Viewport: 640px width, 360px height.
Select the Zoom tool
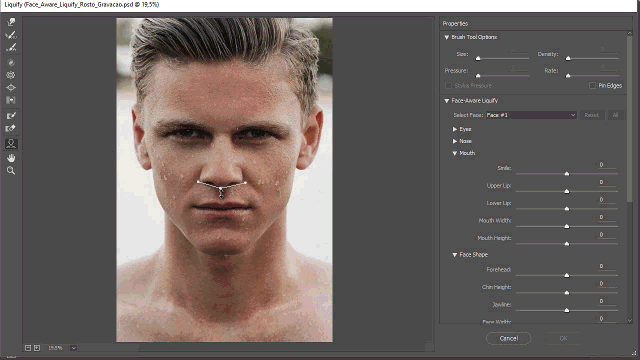pyautogui.click(x=11, y=171)
